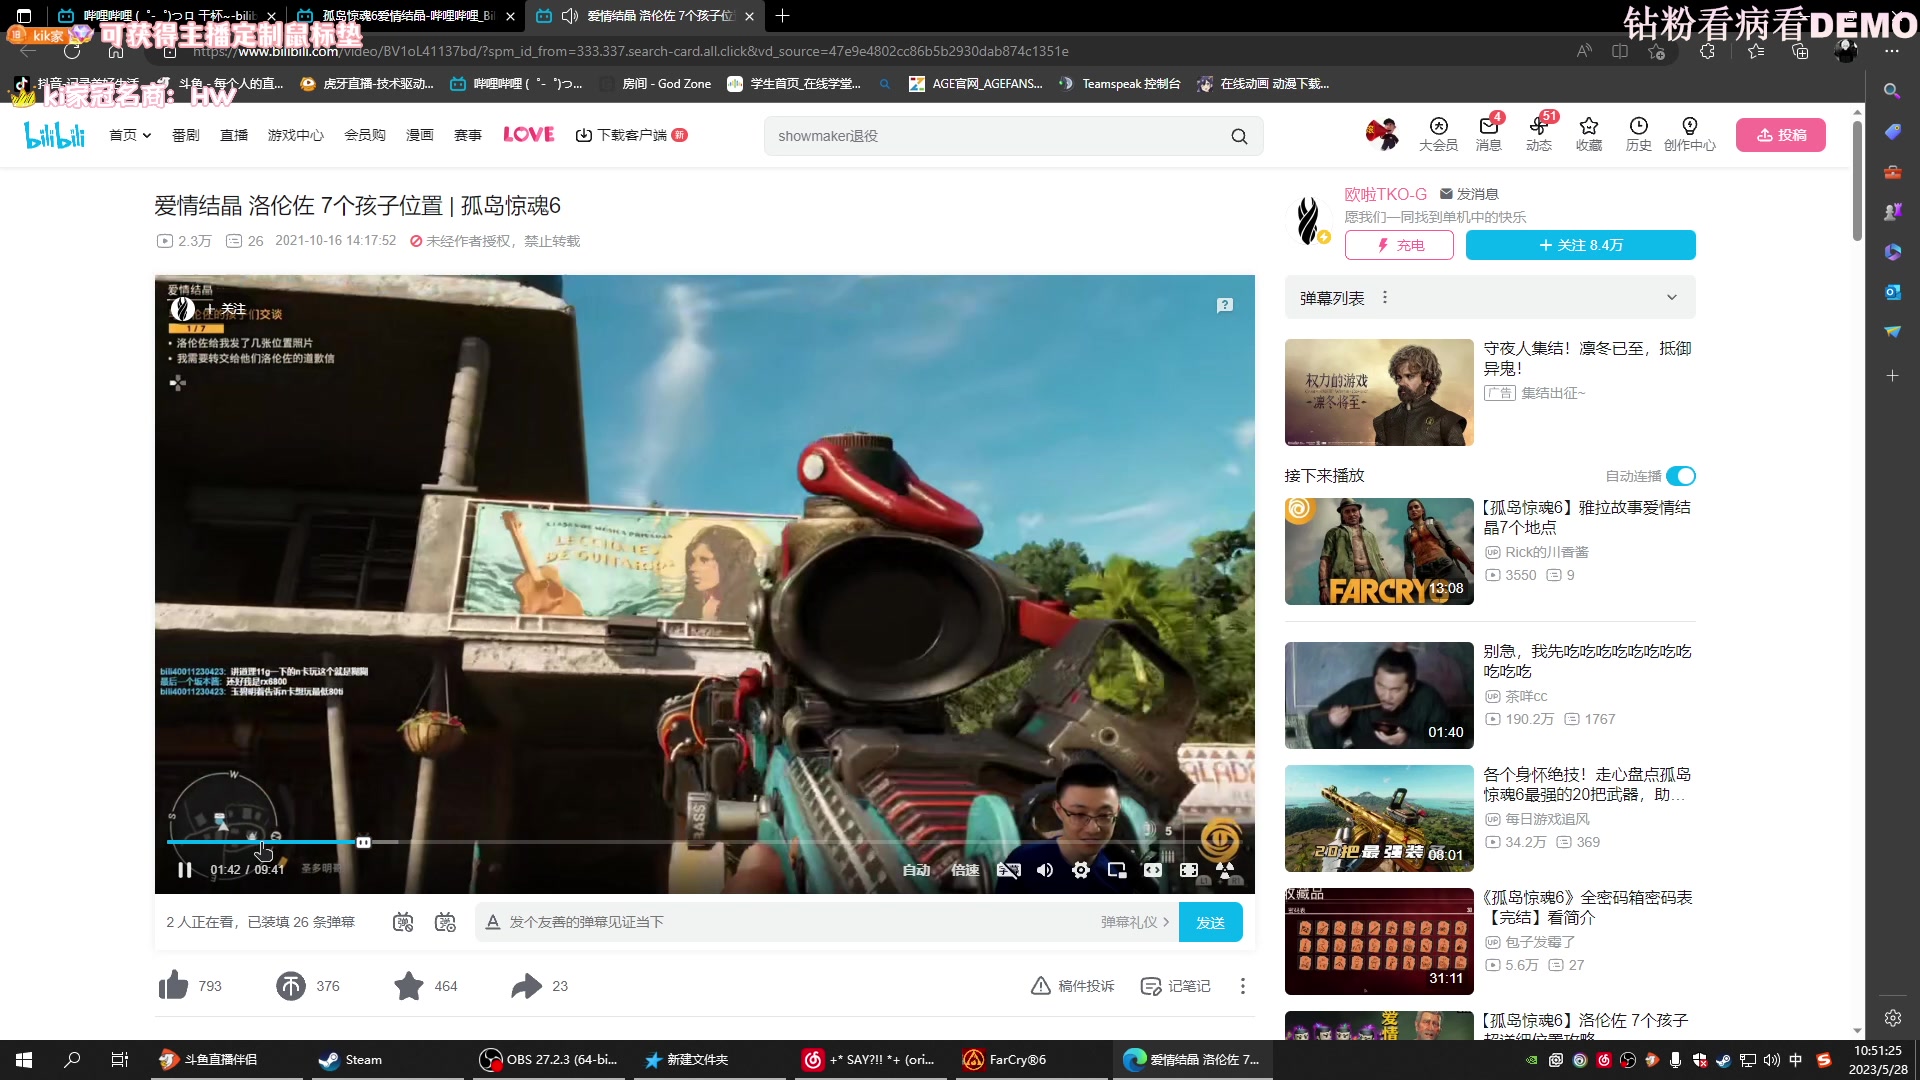
Task: Mute the video player volume
Action: pyautogui.click(x=1045, y=870)
